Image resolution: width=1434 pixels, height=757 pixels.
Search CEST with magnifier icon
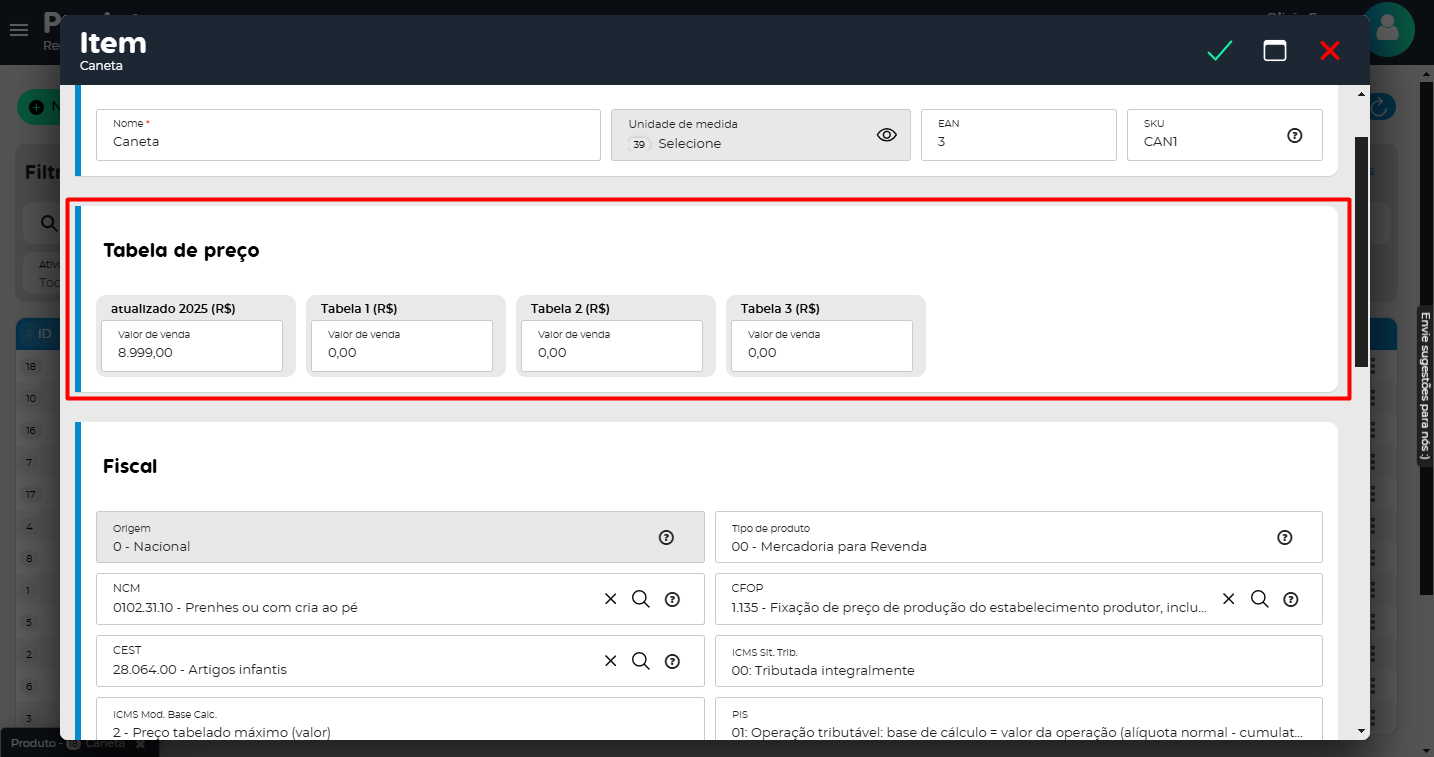click(641, 661)
